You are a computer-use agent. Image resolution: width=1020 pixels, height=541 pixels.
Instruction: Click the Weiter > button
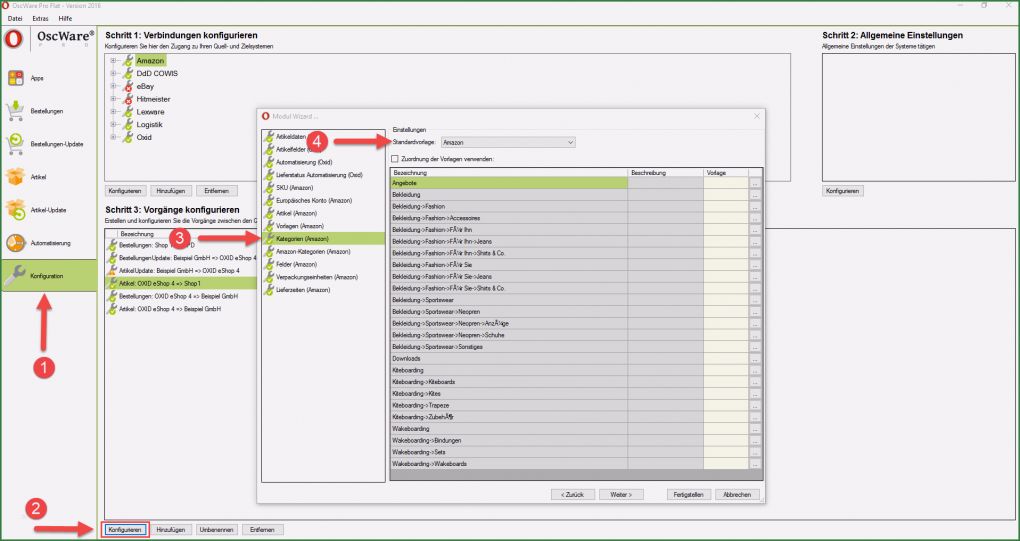(x=620, y=494)
